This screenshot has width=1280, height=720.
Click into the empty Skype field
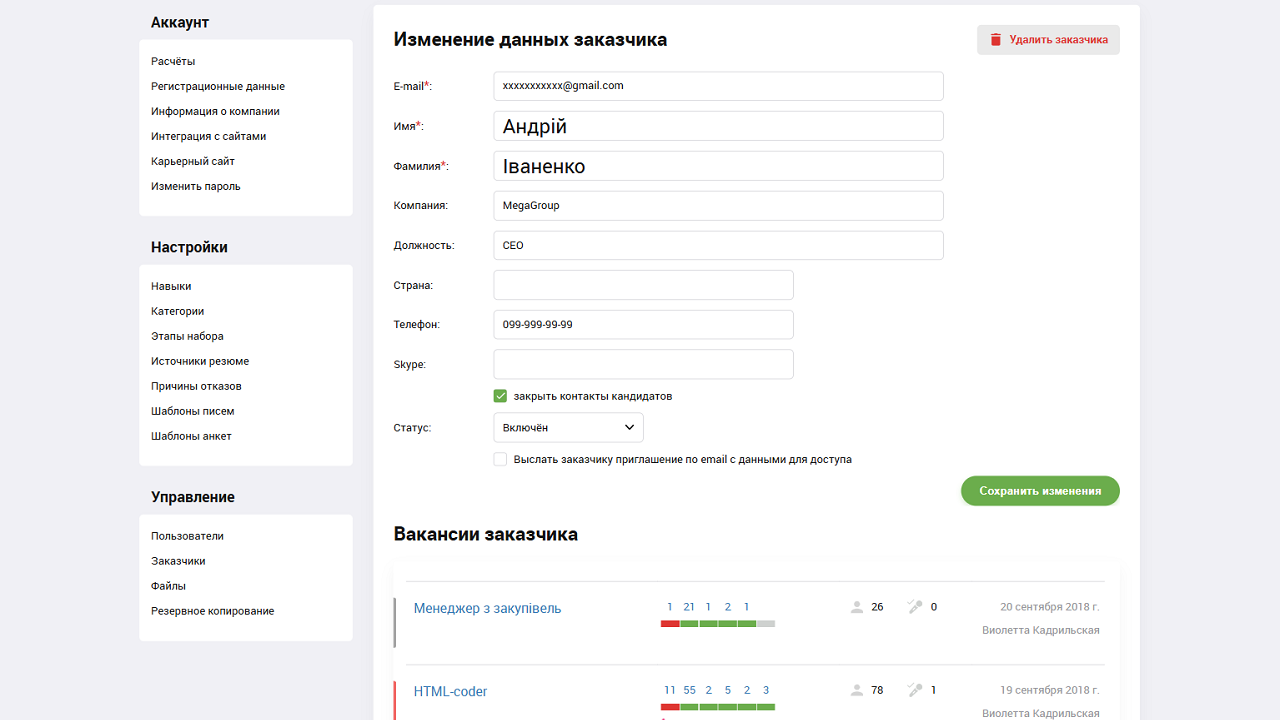643,363
